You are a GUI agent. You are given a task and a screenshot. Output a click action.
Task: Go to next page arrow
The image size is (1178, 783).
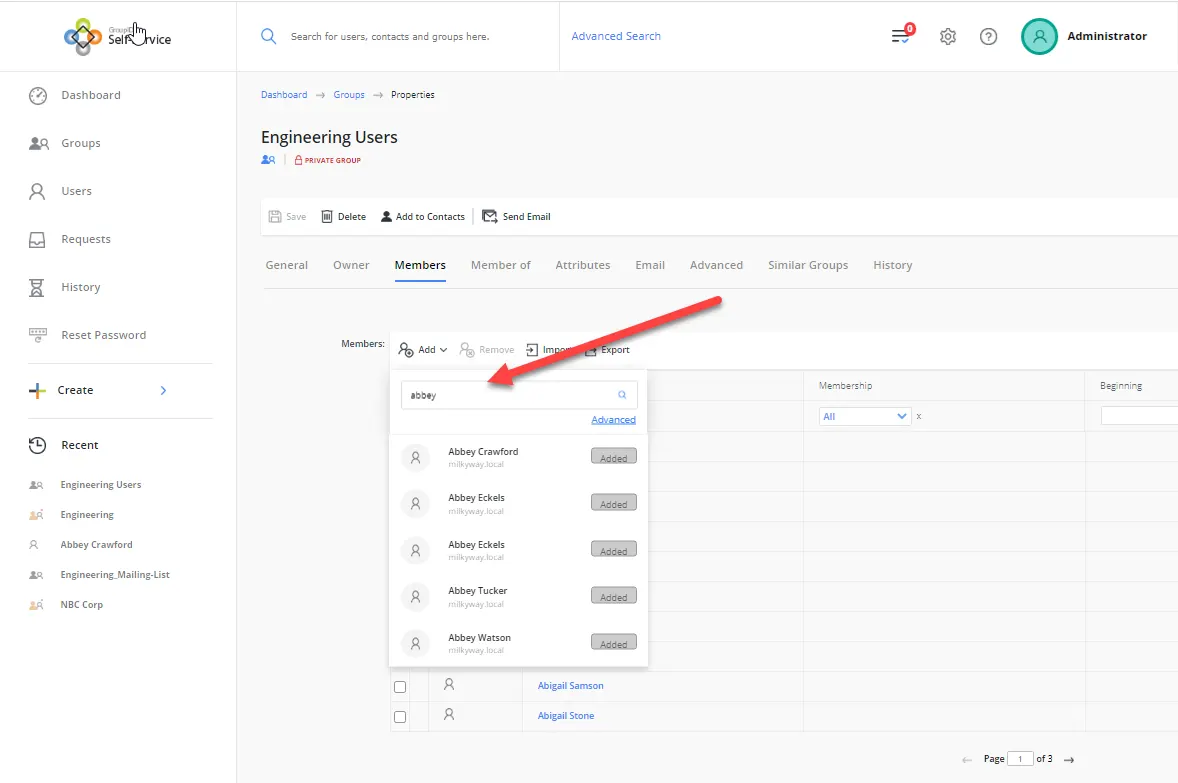tap(1069, 760)
